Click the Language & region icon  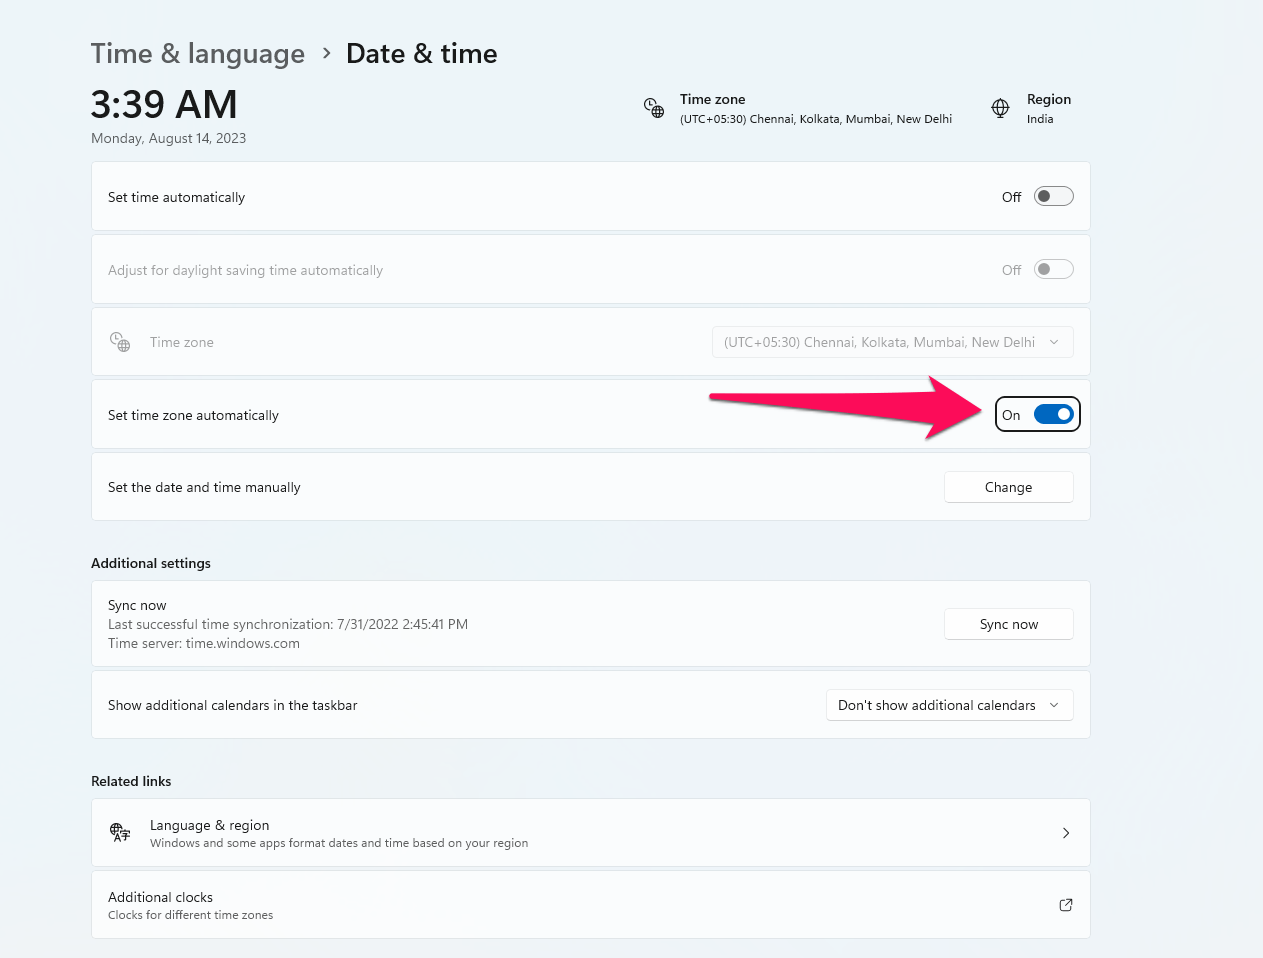coord(120,833)
